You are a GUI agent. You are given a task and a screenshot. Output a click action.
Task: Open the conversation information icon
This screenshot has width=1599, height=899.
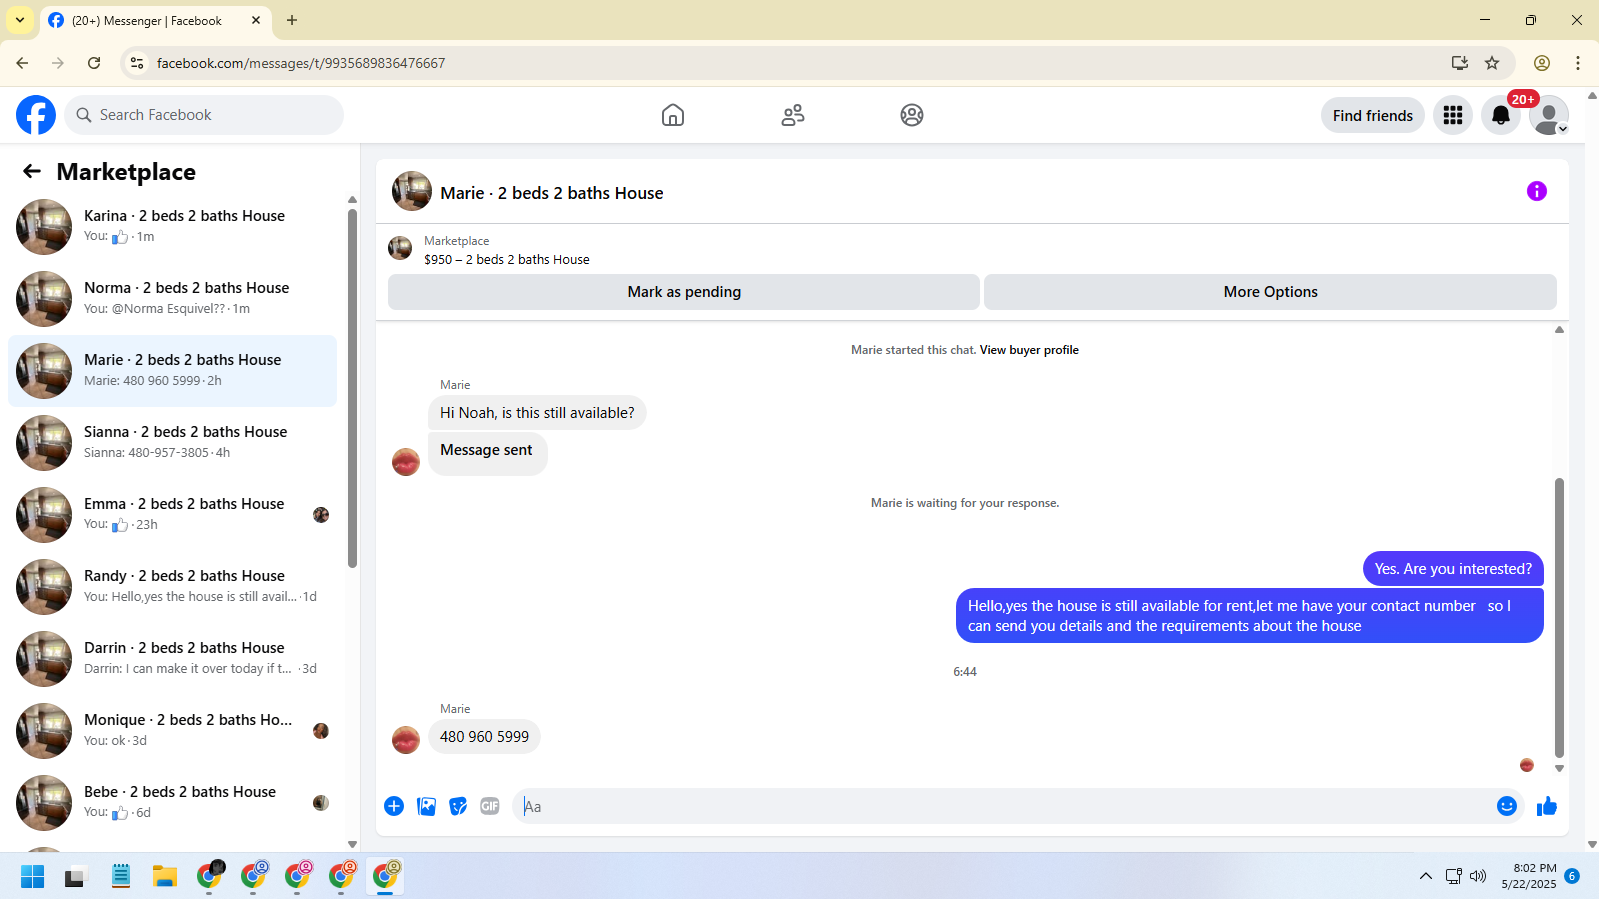click(x=1537, y=191)
